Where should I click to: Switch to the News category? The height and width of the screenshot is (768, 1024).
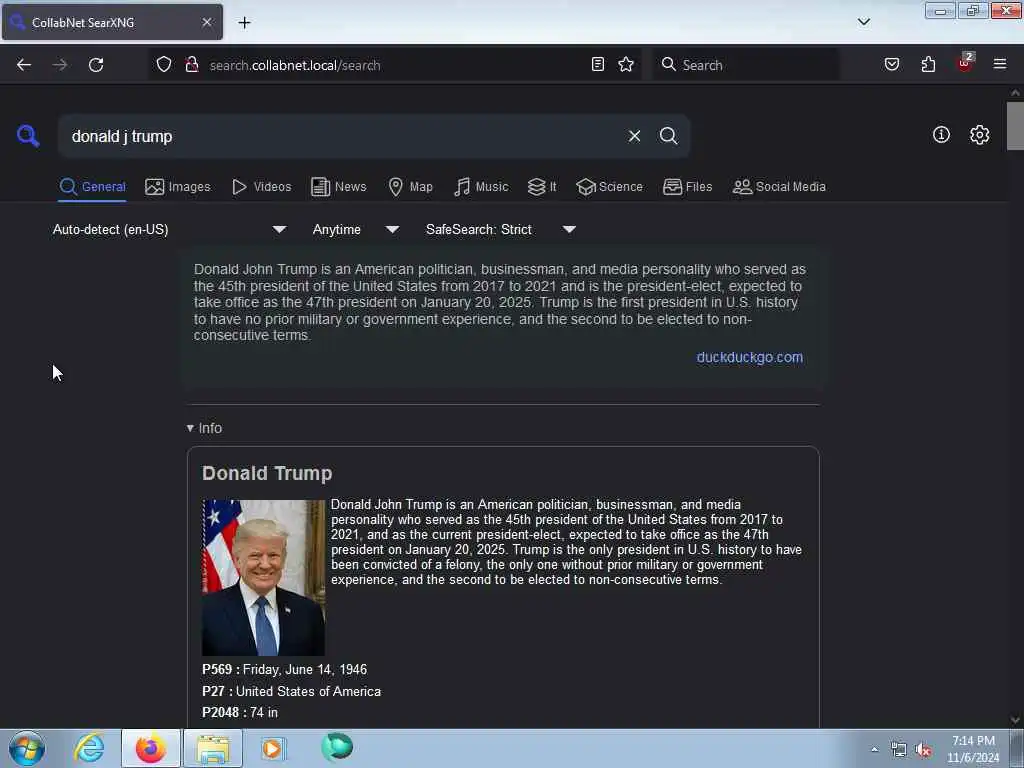tap(339, 187)
